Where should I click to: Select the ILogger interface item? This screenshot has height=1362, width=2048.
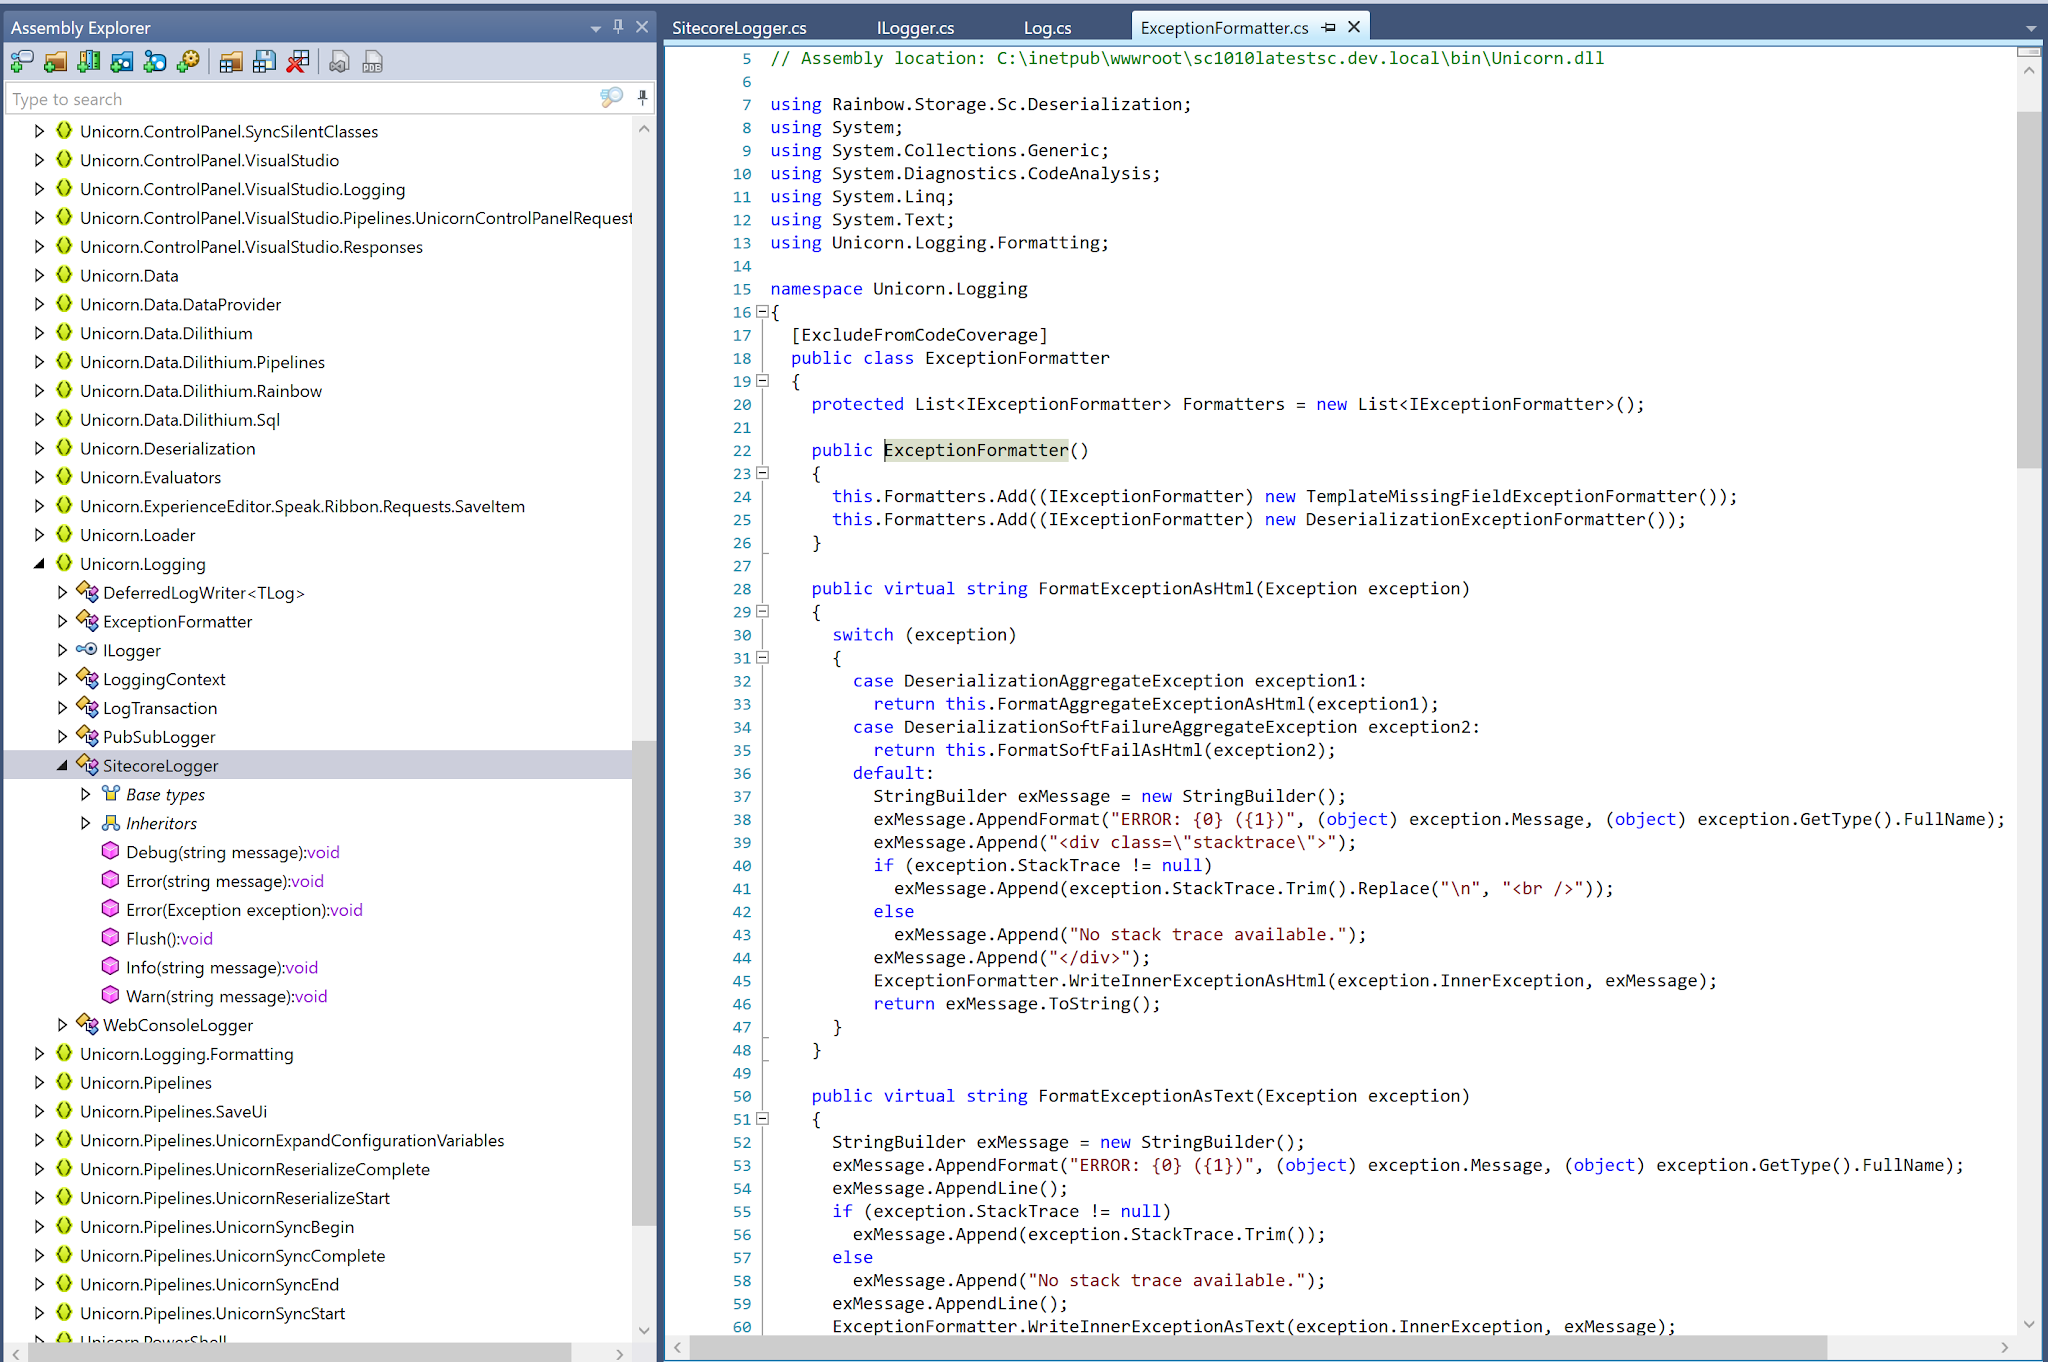(131, 651)
